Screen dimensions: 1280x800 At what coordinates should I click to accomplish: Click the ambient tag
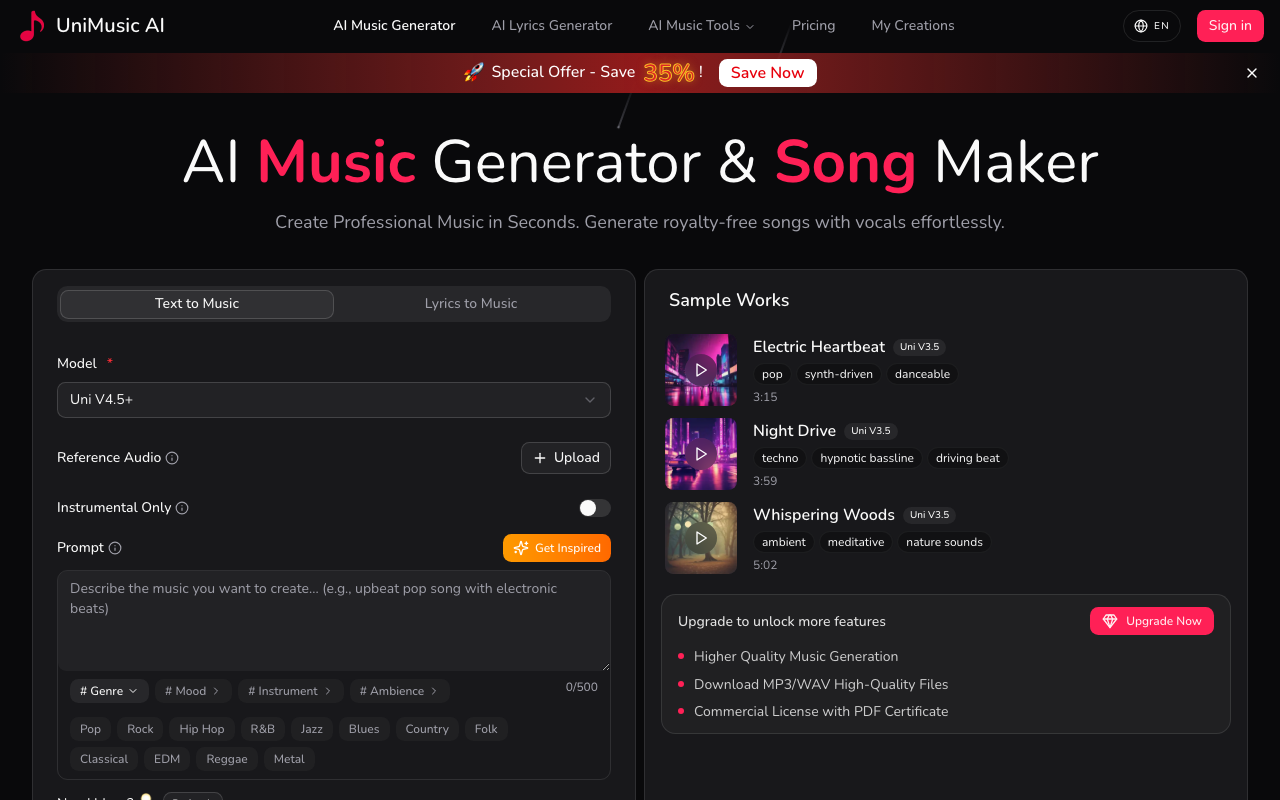(784, 542)
